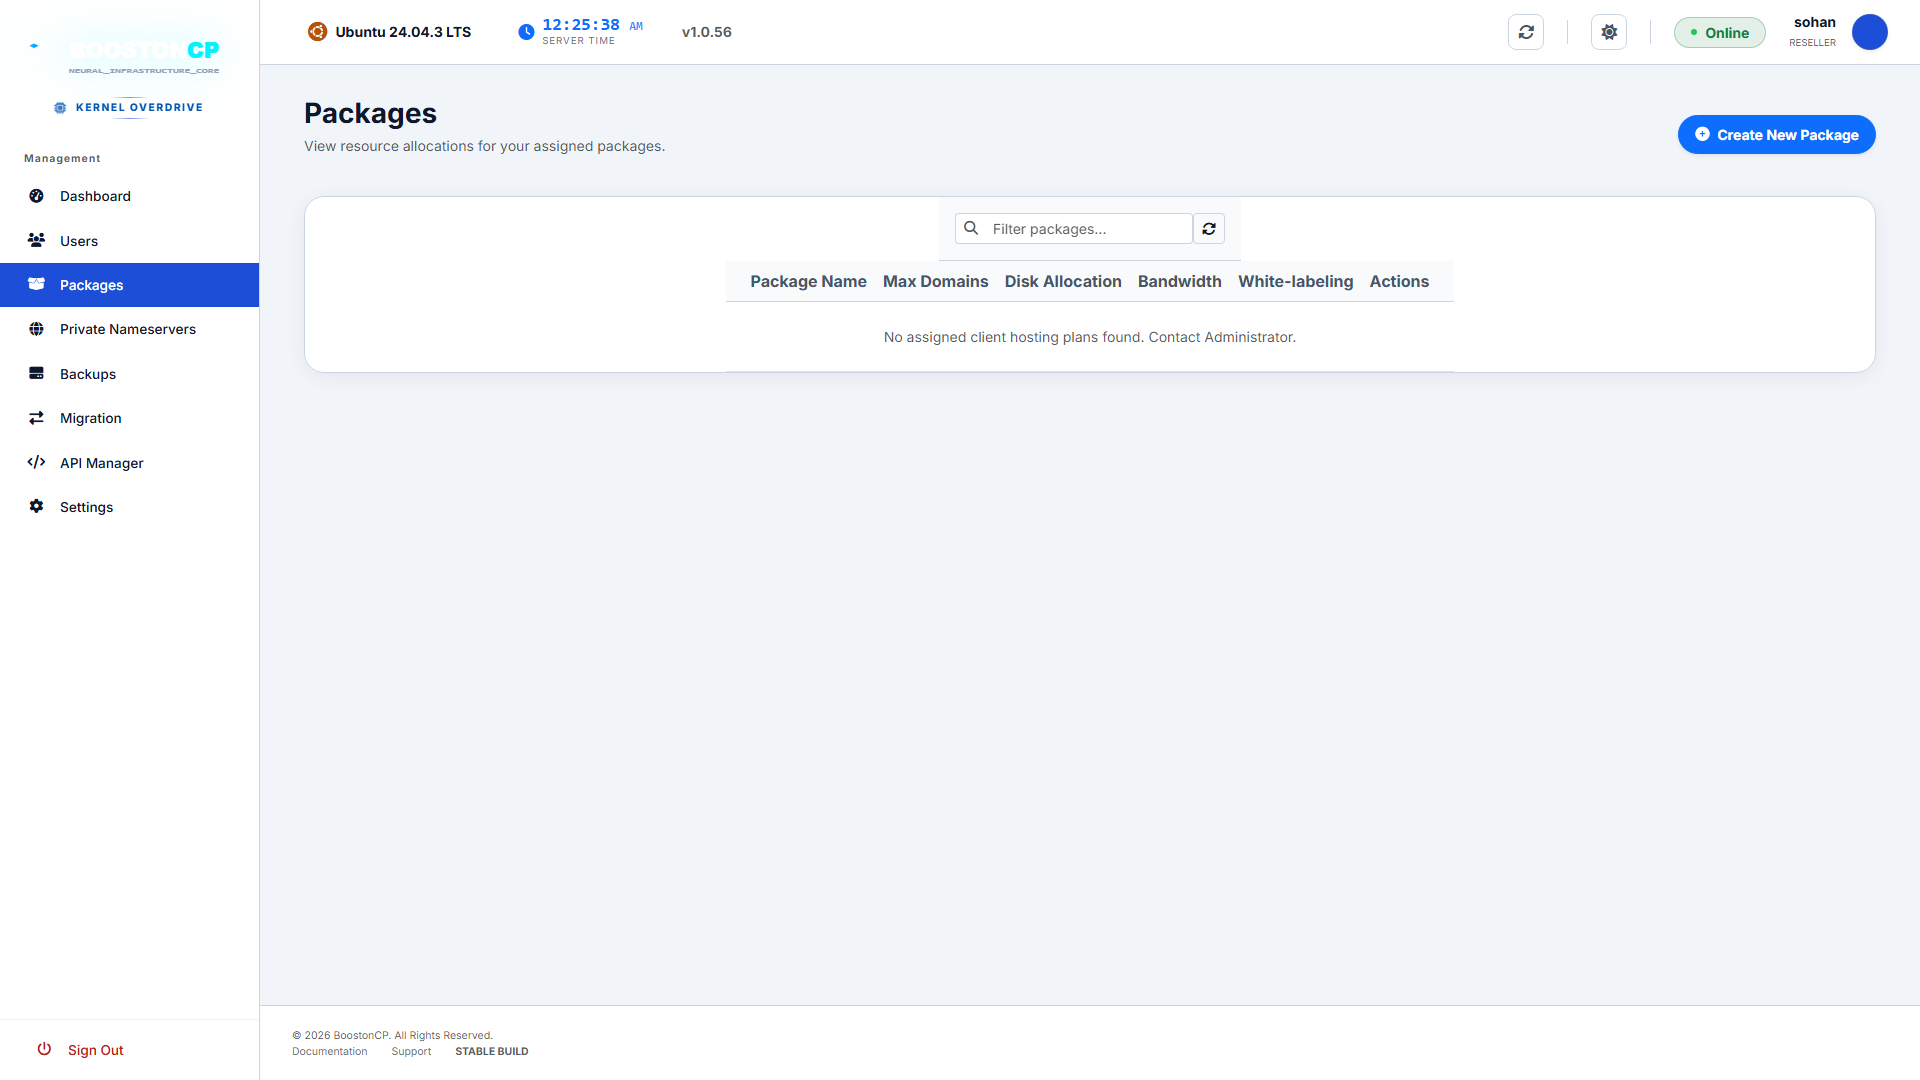Toggle the theme sun icon in header

(1609, 32)
